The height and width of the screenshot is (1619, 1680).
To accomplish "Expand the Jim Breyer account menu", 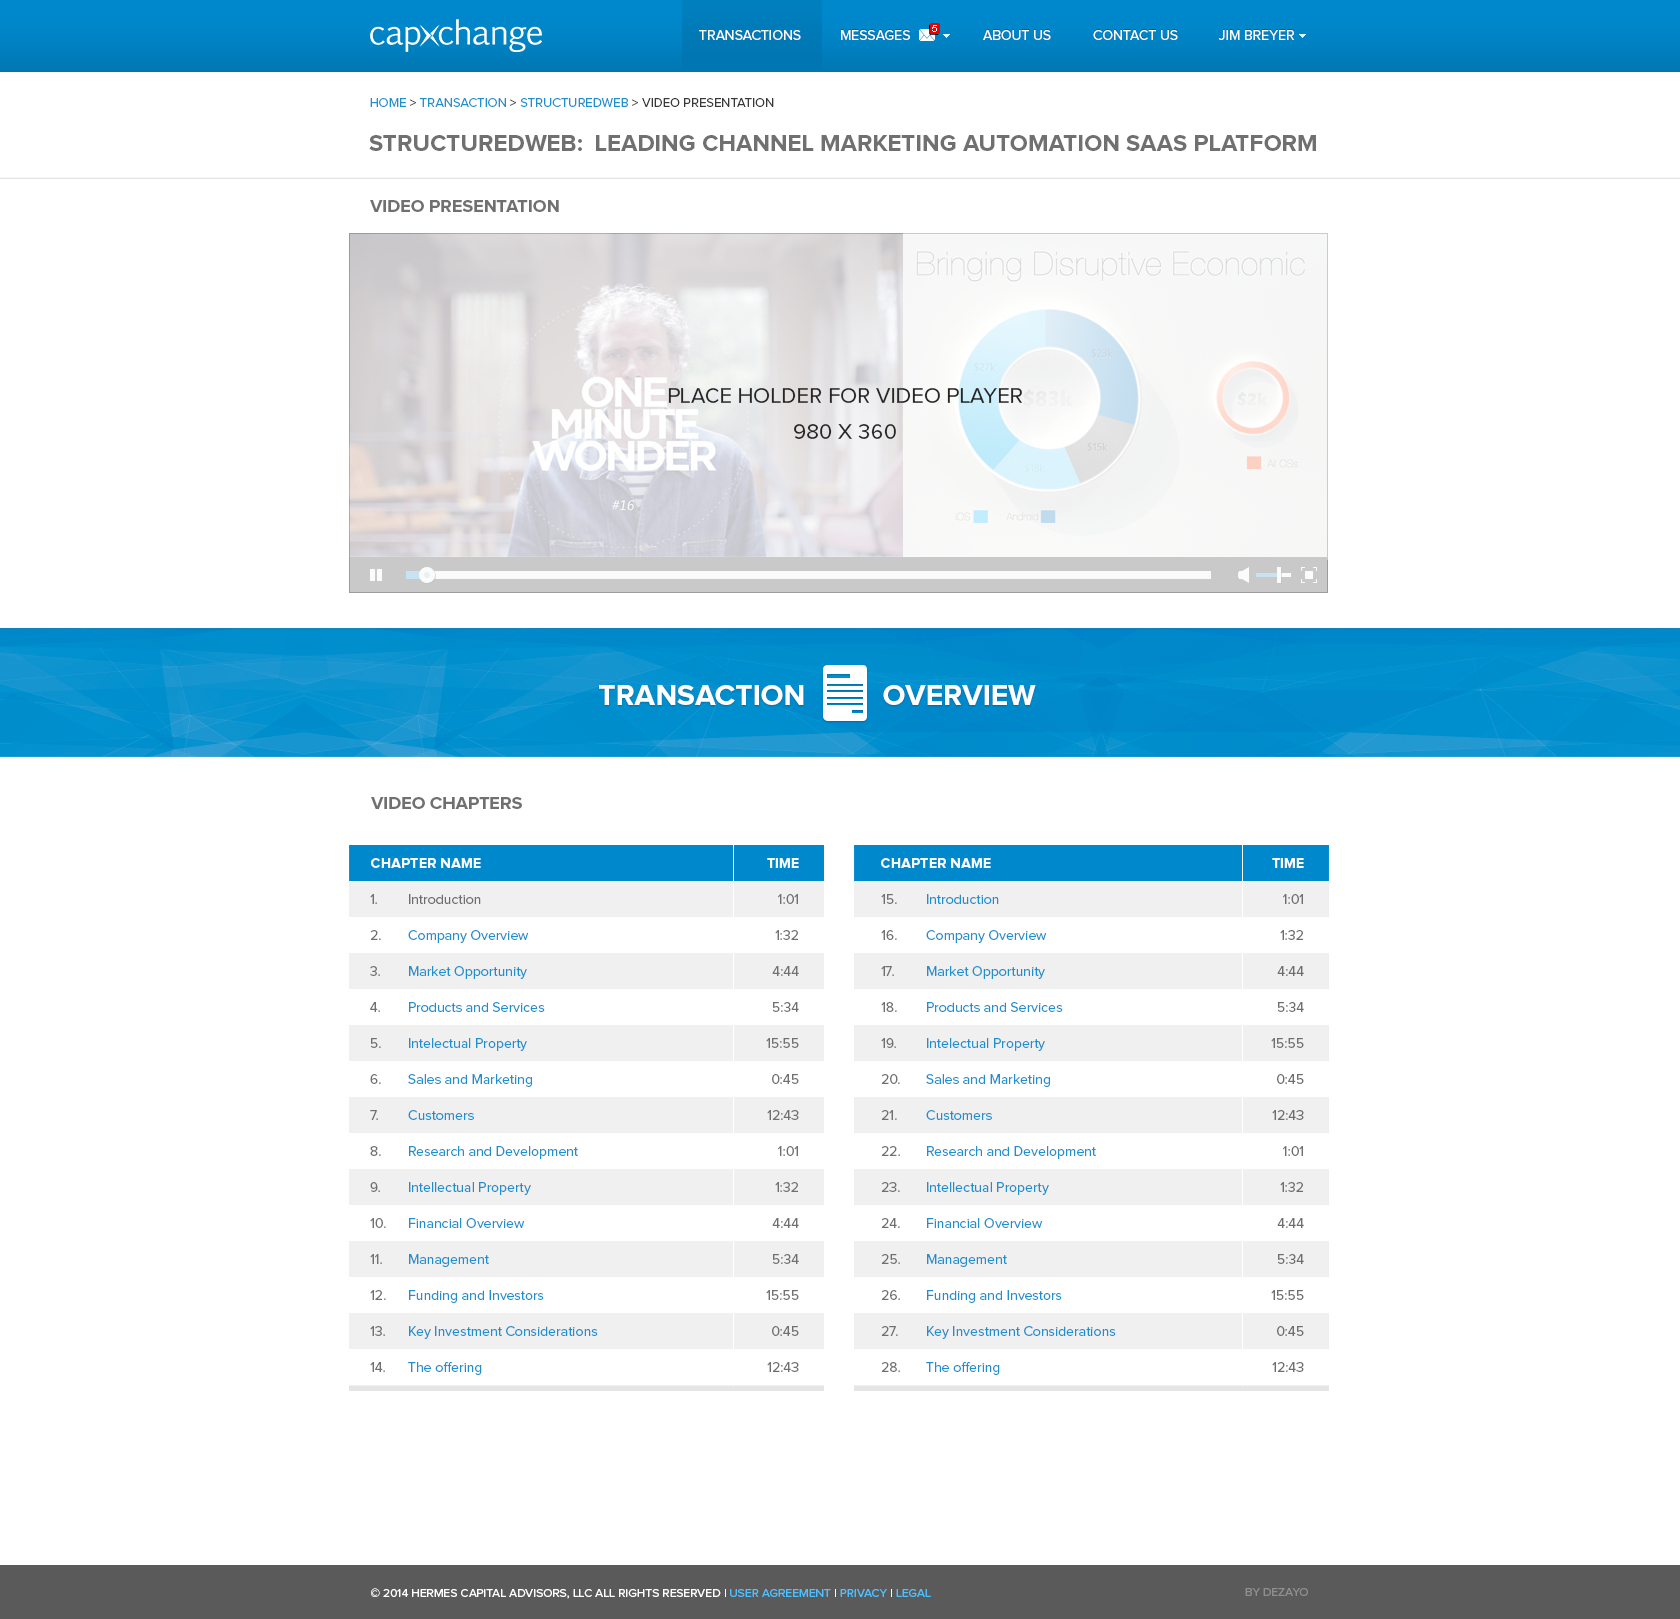I will pyautogui.click(x=1262, y=35).
